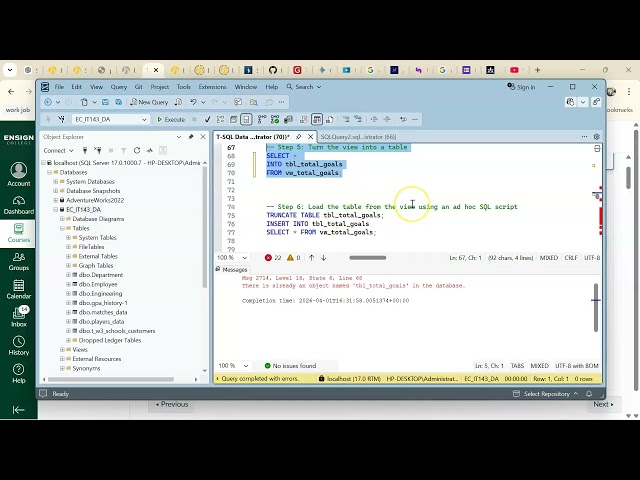Select the dbo.matches_data table
Viewport: 640px width, 480px height.
tap(102, 312)
